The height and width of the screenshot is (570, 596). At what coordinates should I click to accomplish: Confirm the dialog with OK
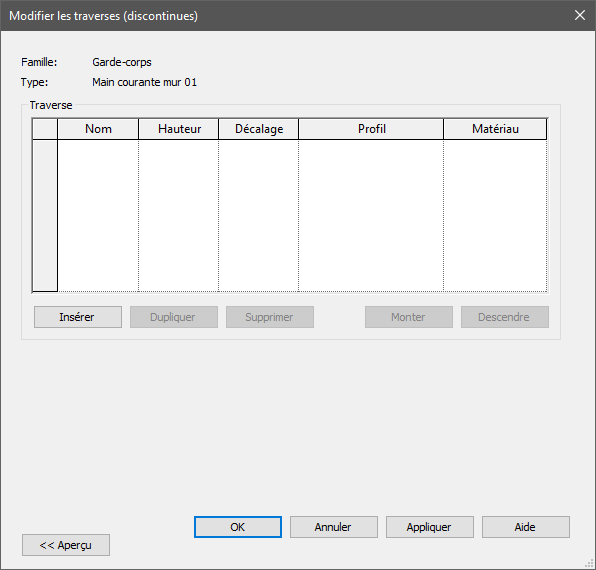[238, 527]
